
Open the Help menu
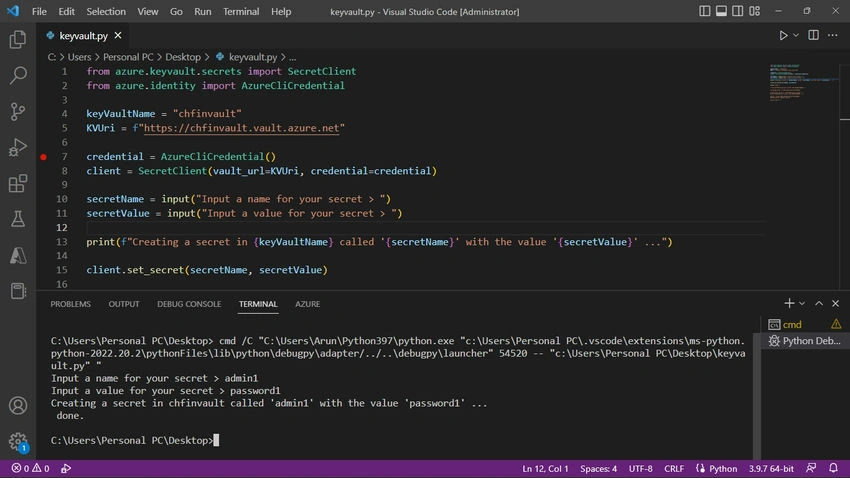pyautogui.click(x=281, y=11)
